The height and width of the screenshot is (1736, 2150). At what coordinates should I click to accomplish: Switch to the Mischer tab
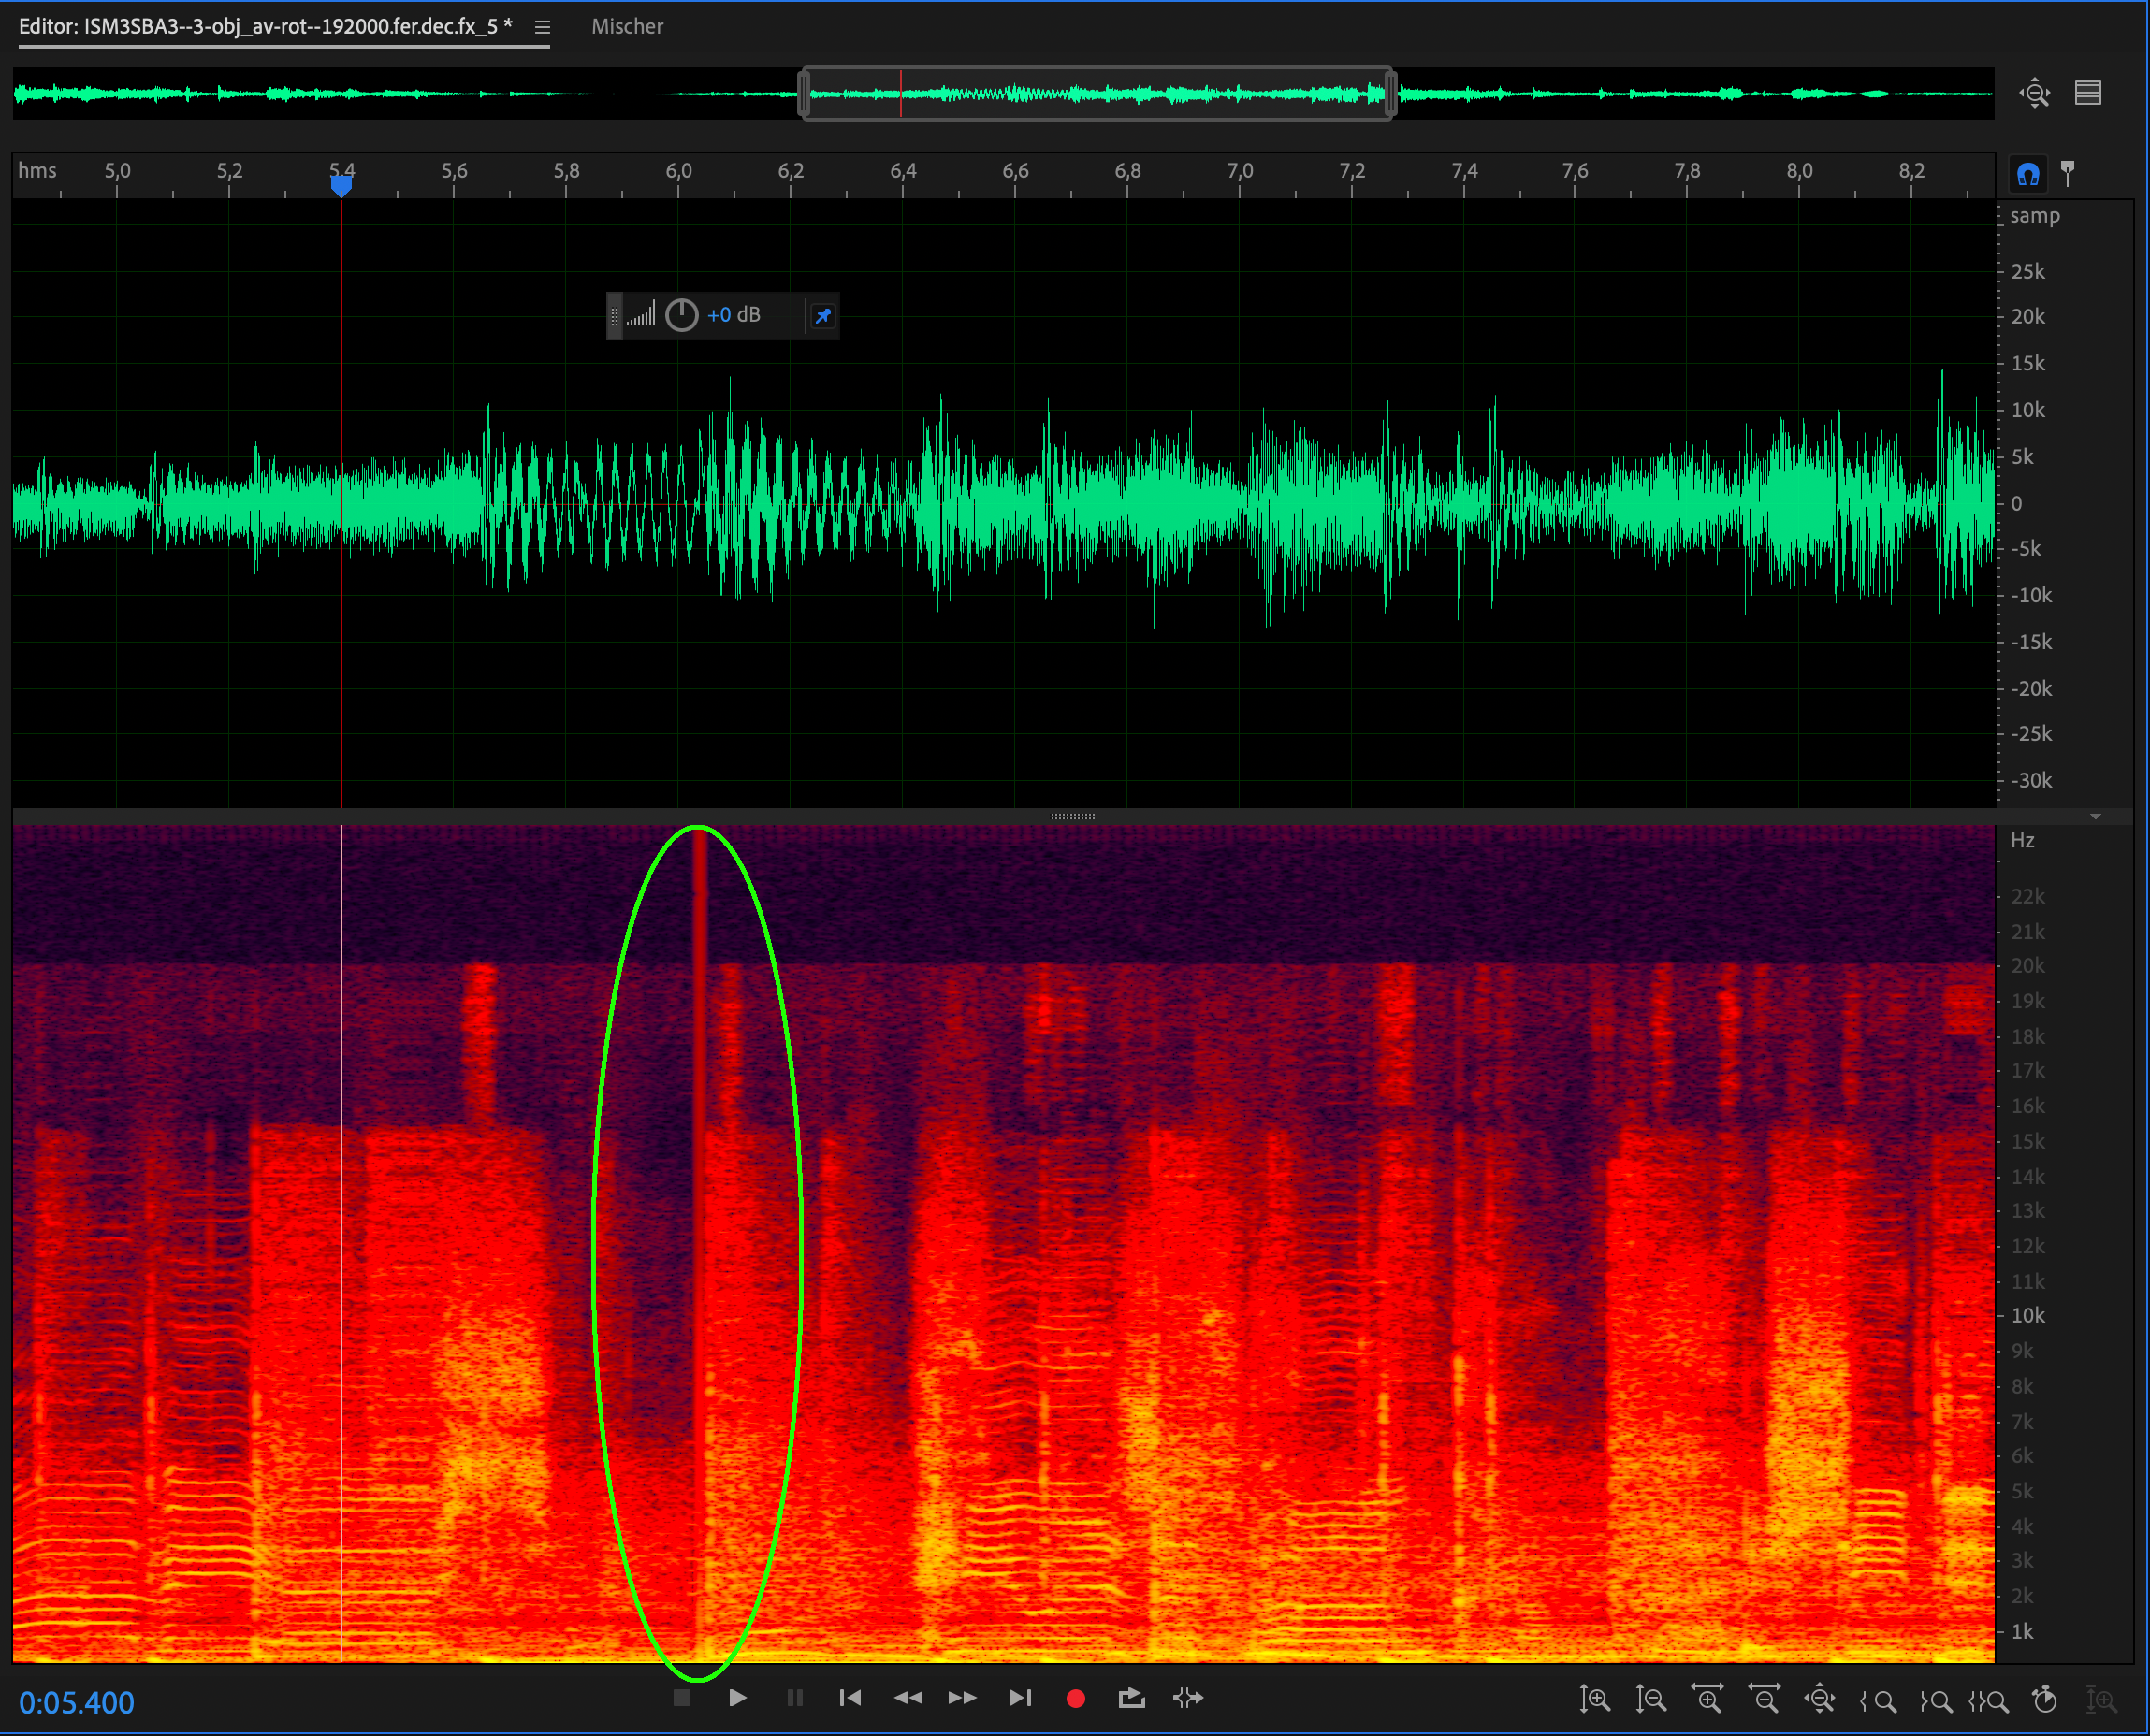627,27
